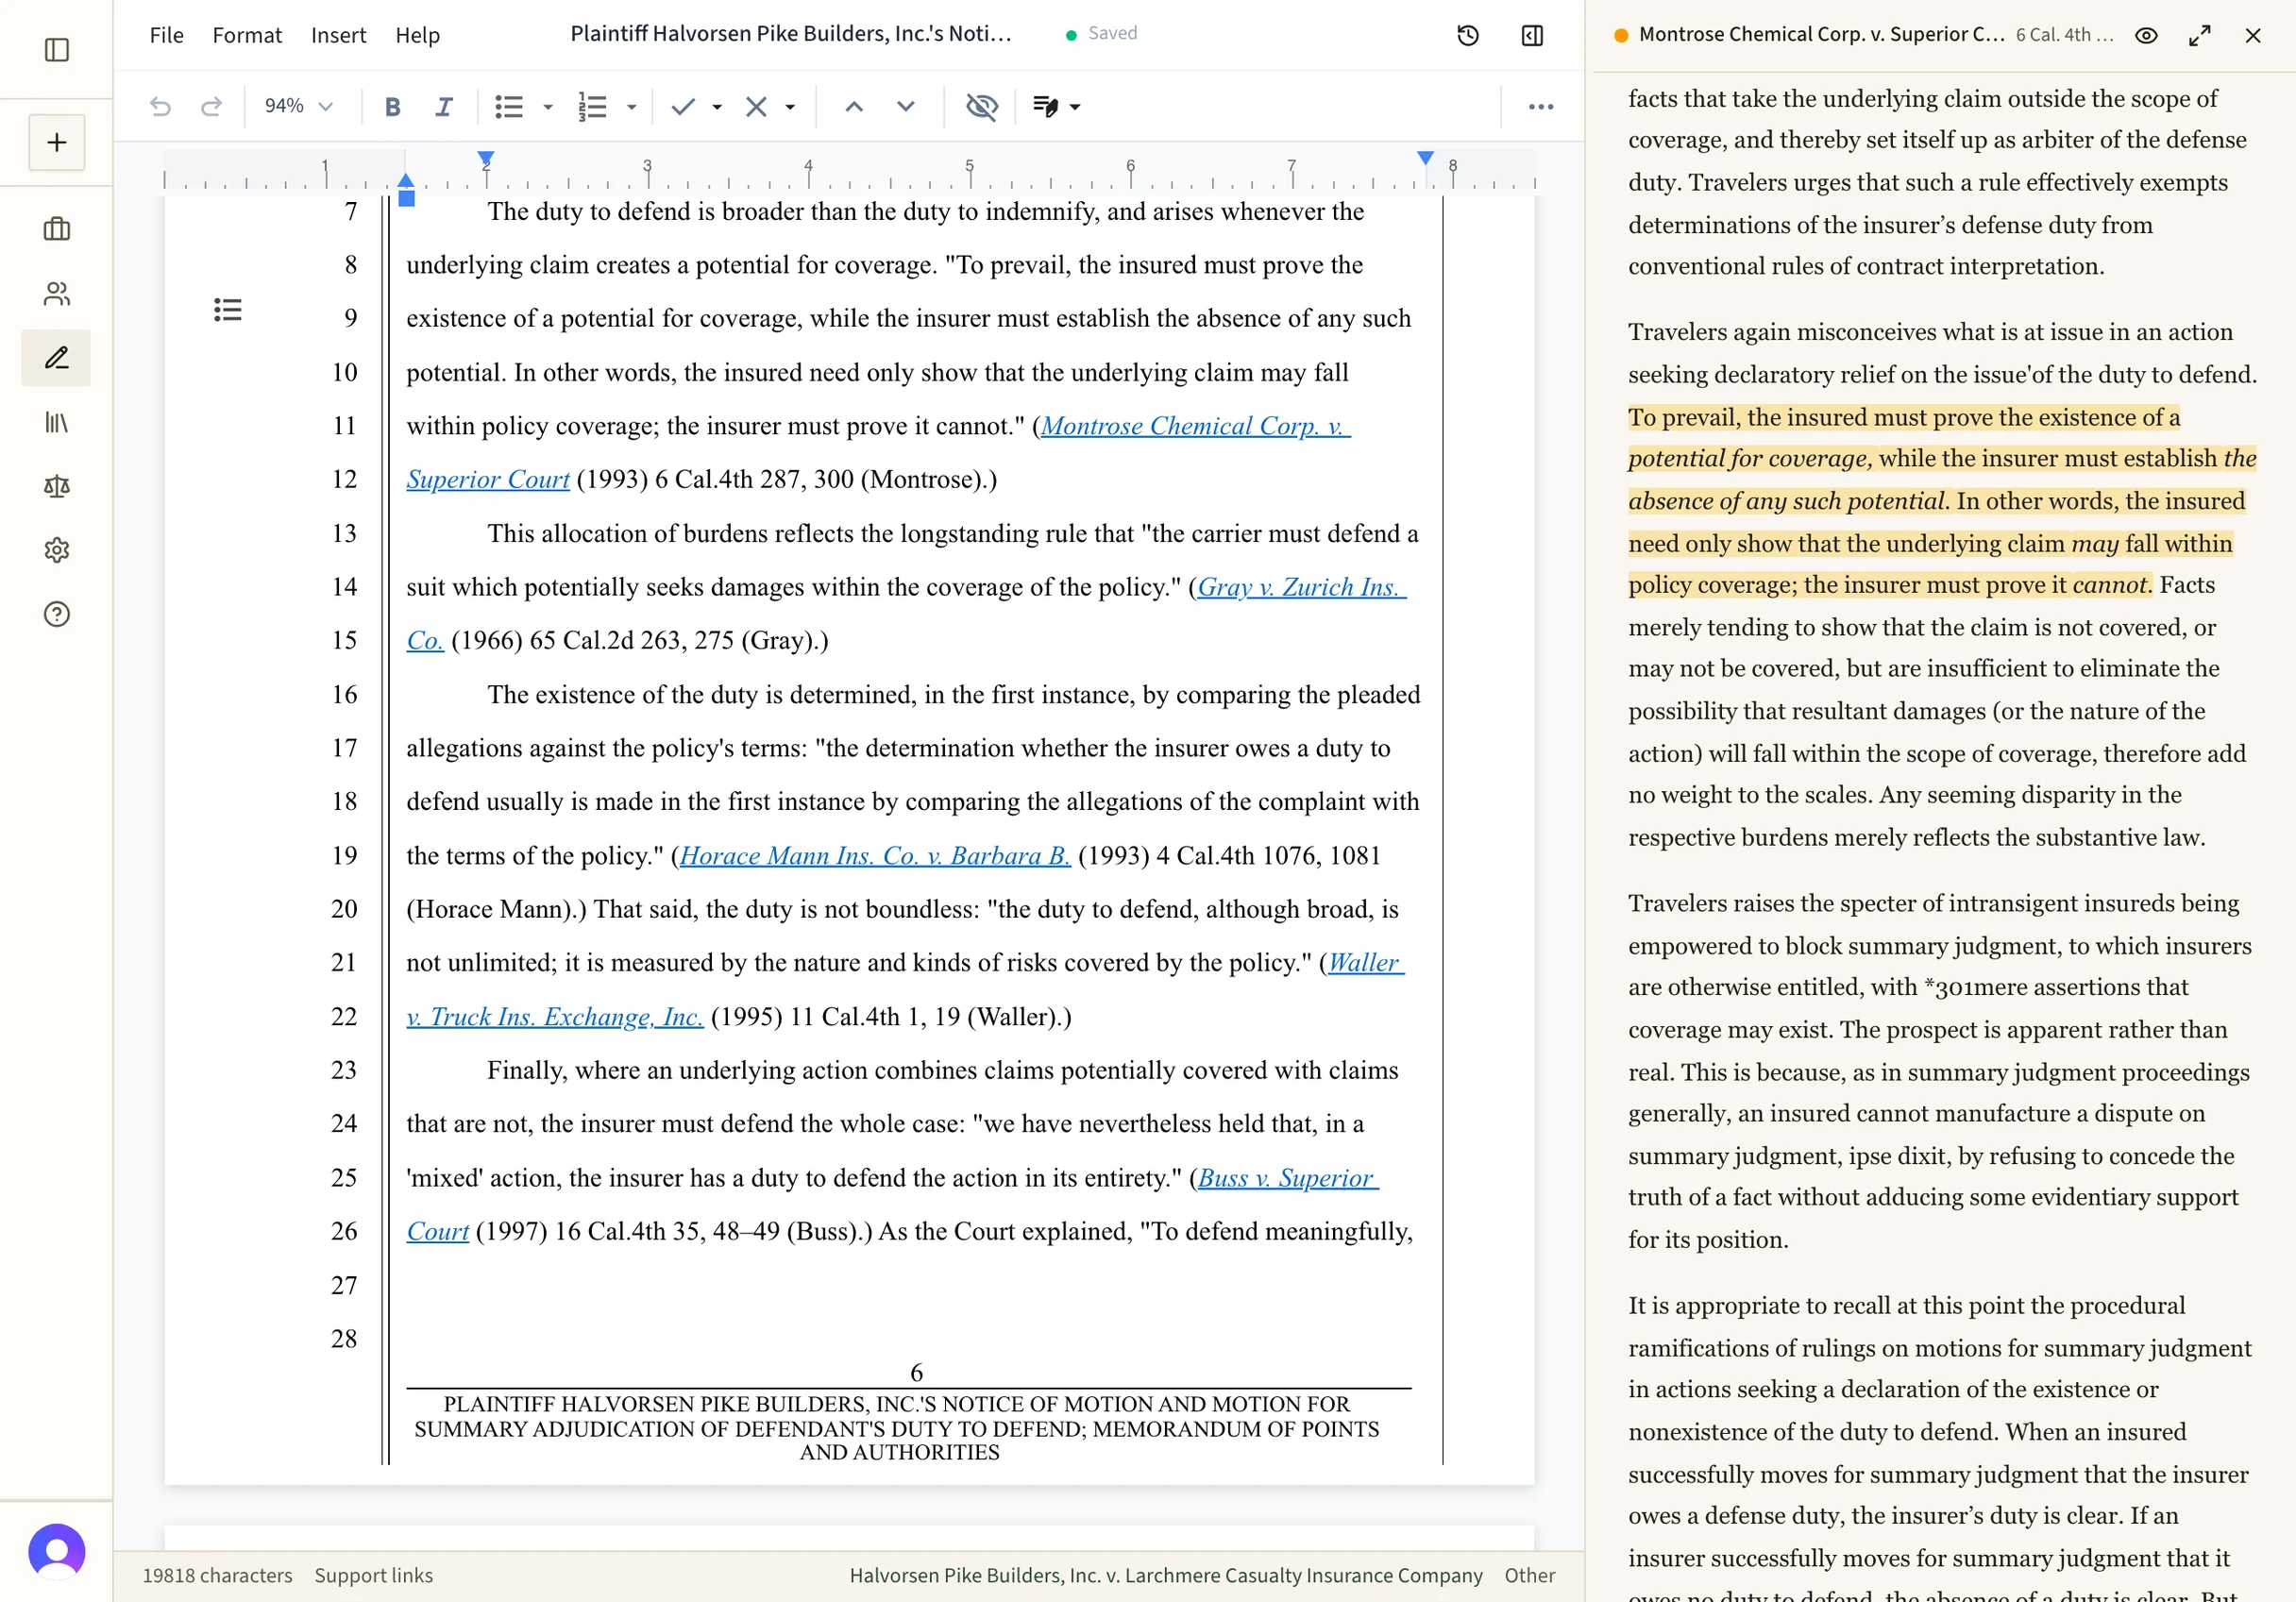Expand the reject X dropdown arrow
2296x1602 pixels.
[x=790, y=106]
